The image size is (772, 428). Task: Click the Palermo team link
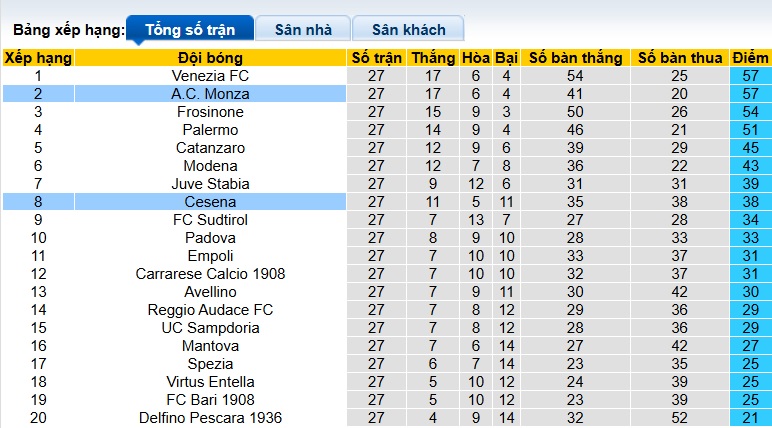(210, 130)
